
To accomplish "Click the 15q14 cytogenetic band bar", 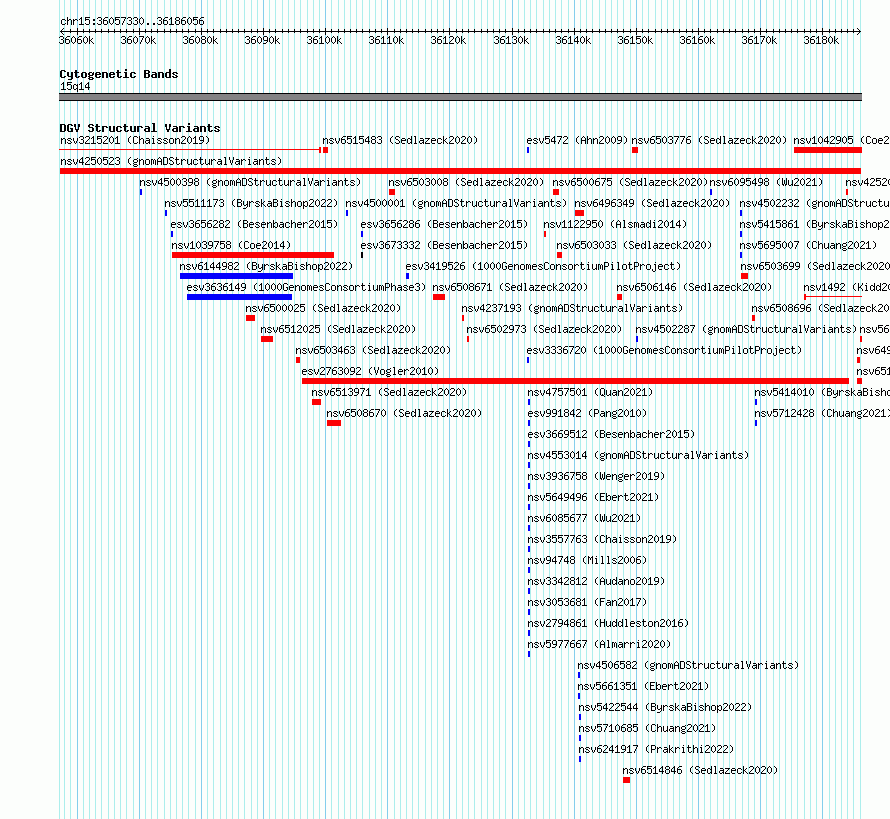I will [x=460, y=97].
